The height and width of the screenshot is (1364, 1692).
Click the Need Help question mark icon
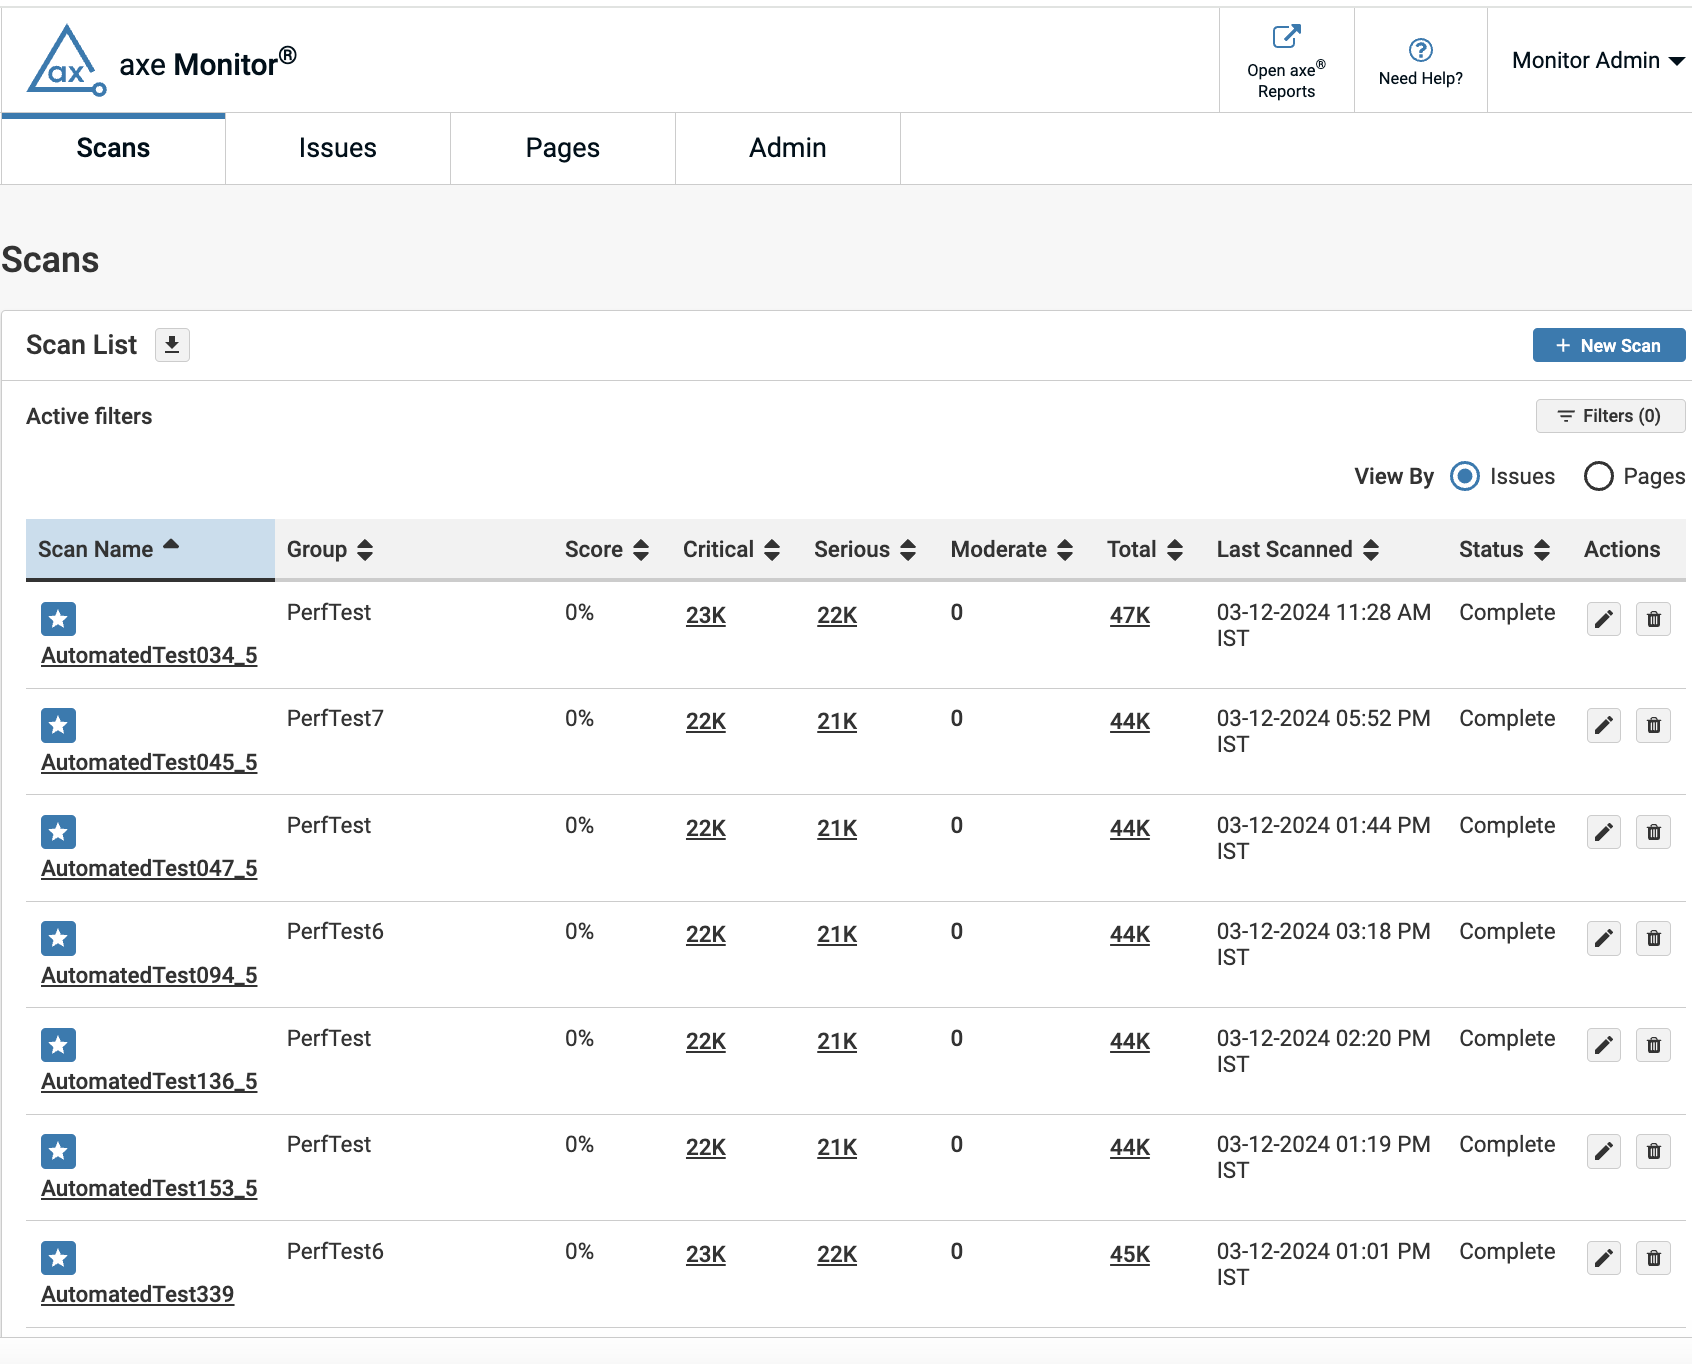click(1420, 50)
